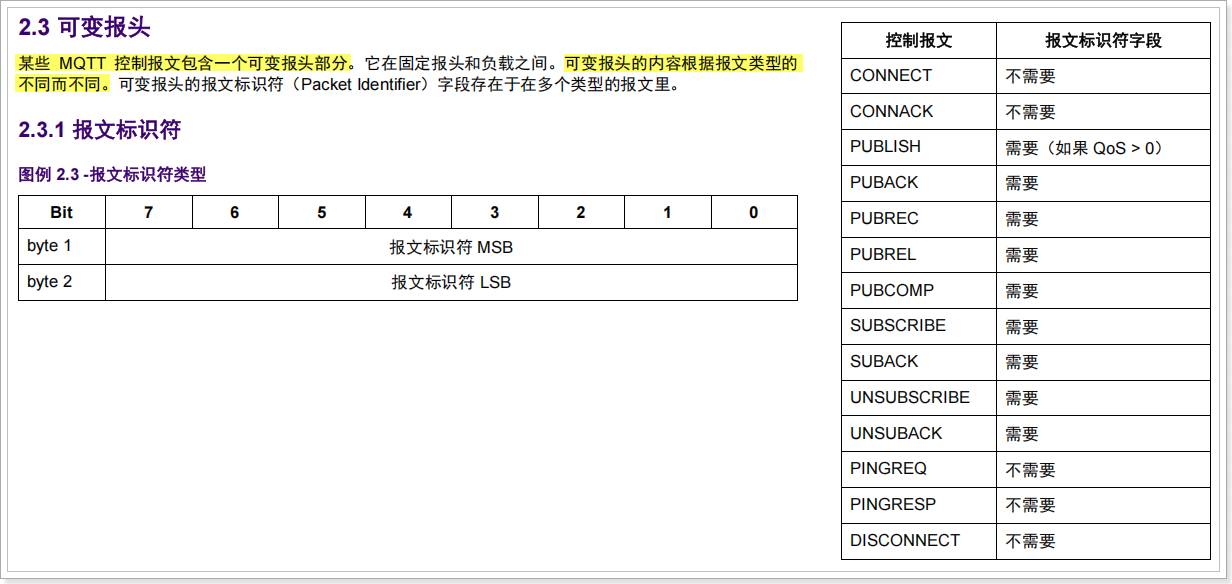Screen dimensions: 1232x584
Task: Click '不需要' in the PINGREQ row
Action: (x=1030, y=470)
